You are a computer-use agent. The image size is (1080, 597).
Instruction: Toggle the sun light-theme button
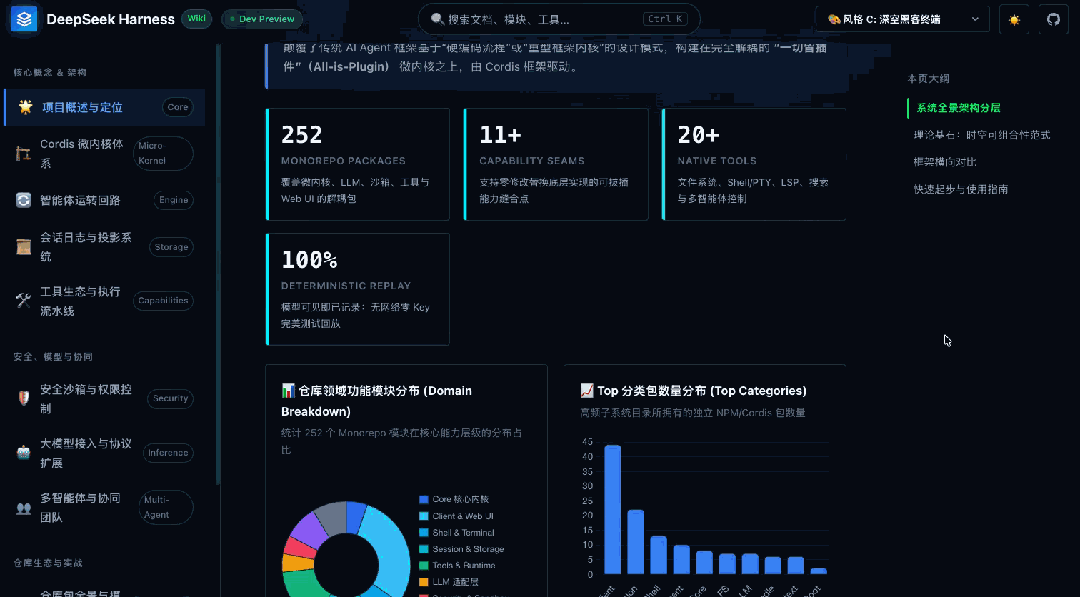[1014, 19]
